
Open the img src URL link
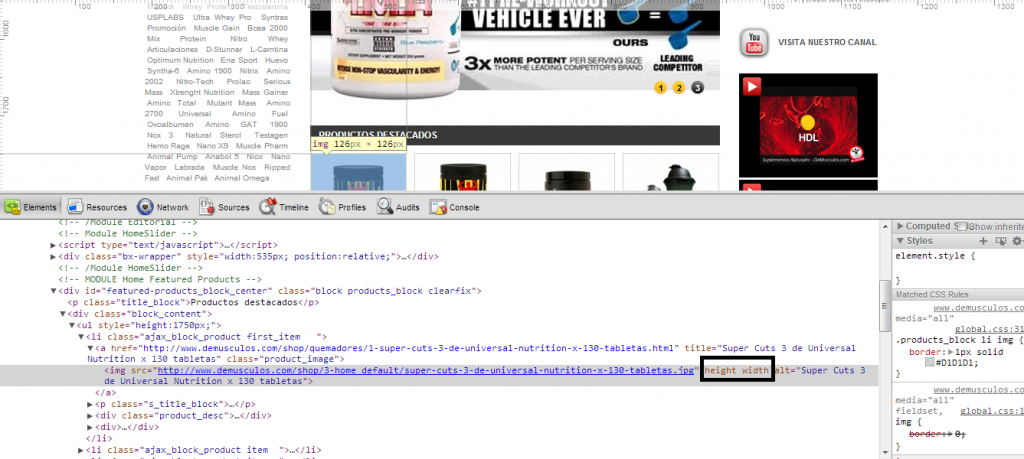[426, 371]
